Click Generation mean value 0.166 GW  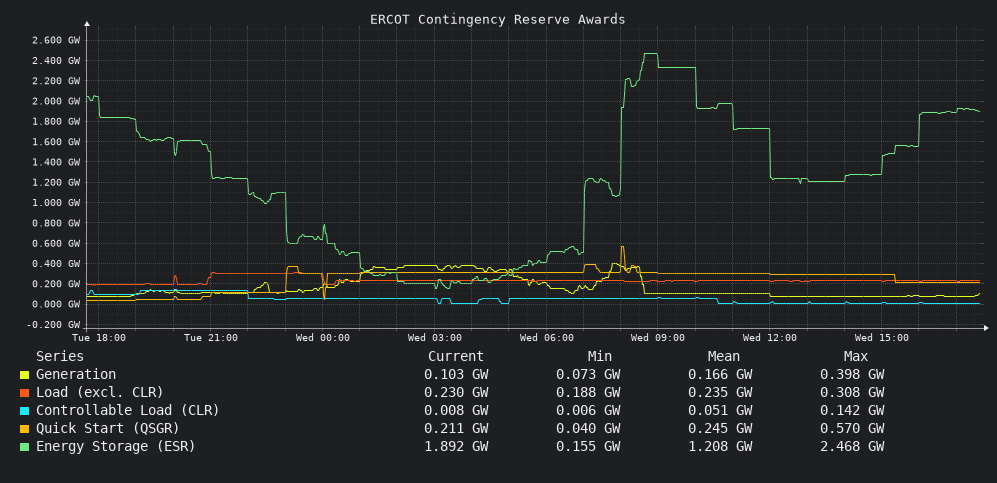pos(720,375)
